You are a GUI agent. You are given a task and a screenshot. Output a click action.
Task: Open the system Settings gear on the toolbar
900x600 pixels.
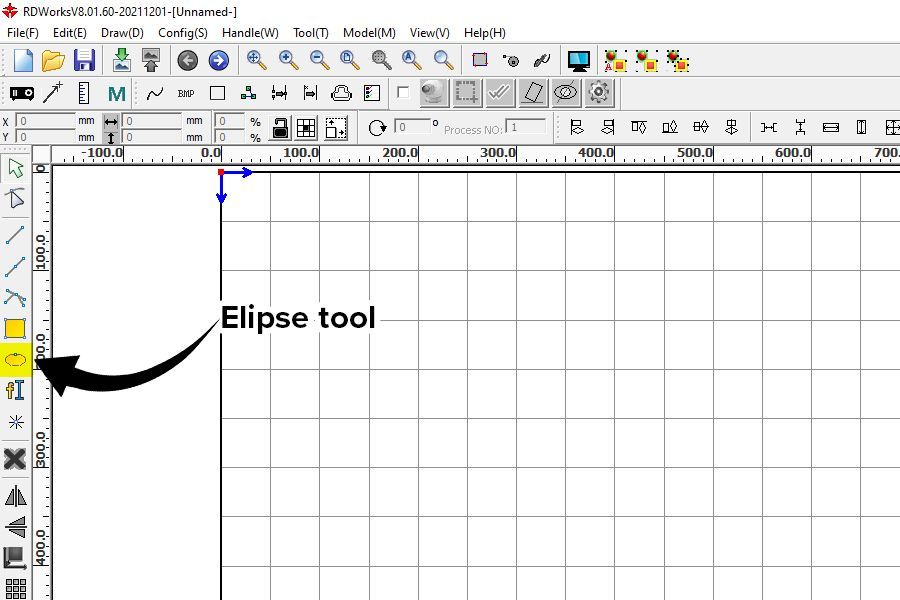[x=598, y=92]
